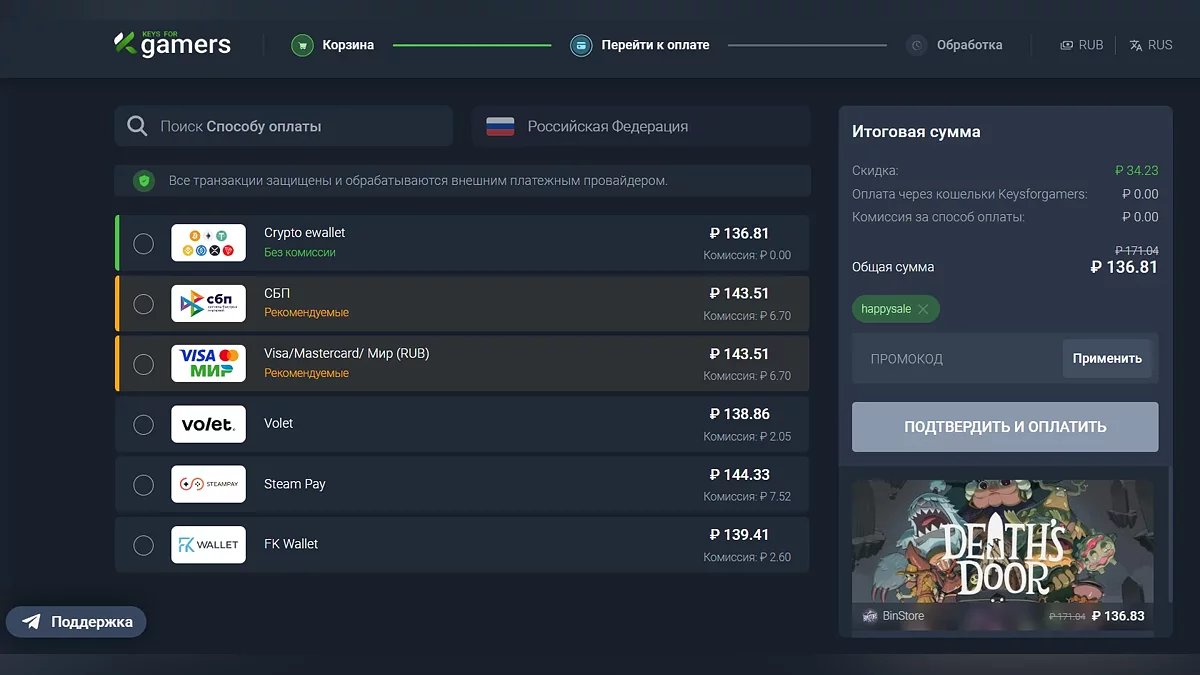Open the RUB currency selector
Image resolution: width=1200 pixels, height=675 pixels.
click(1082, 45)
